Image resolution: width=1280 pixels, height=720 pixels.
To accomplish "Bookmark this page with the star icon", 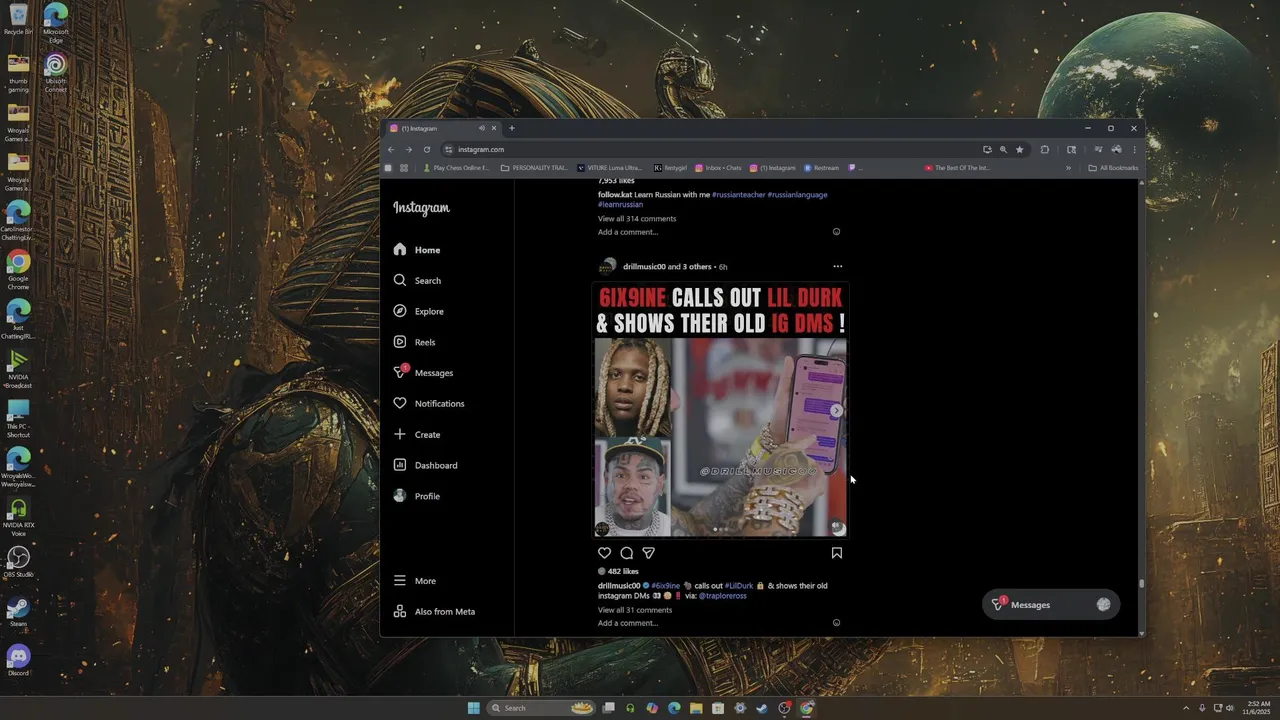I will pyautogui.click(x=1020, y=150).
